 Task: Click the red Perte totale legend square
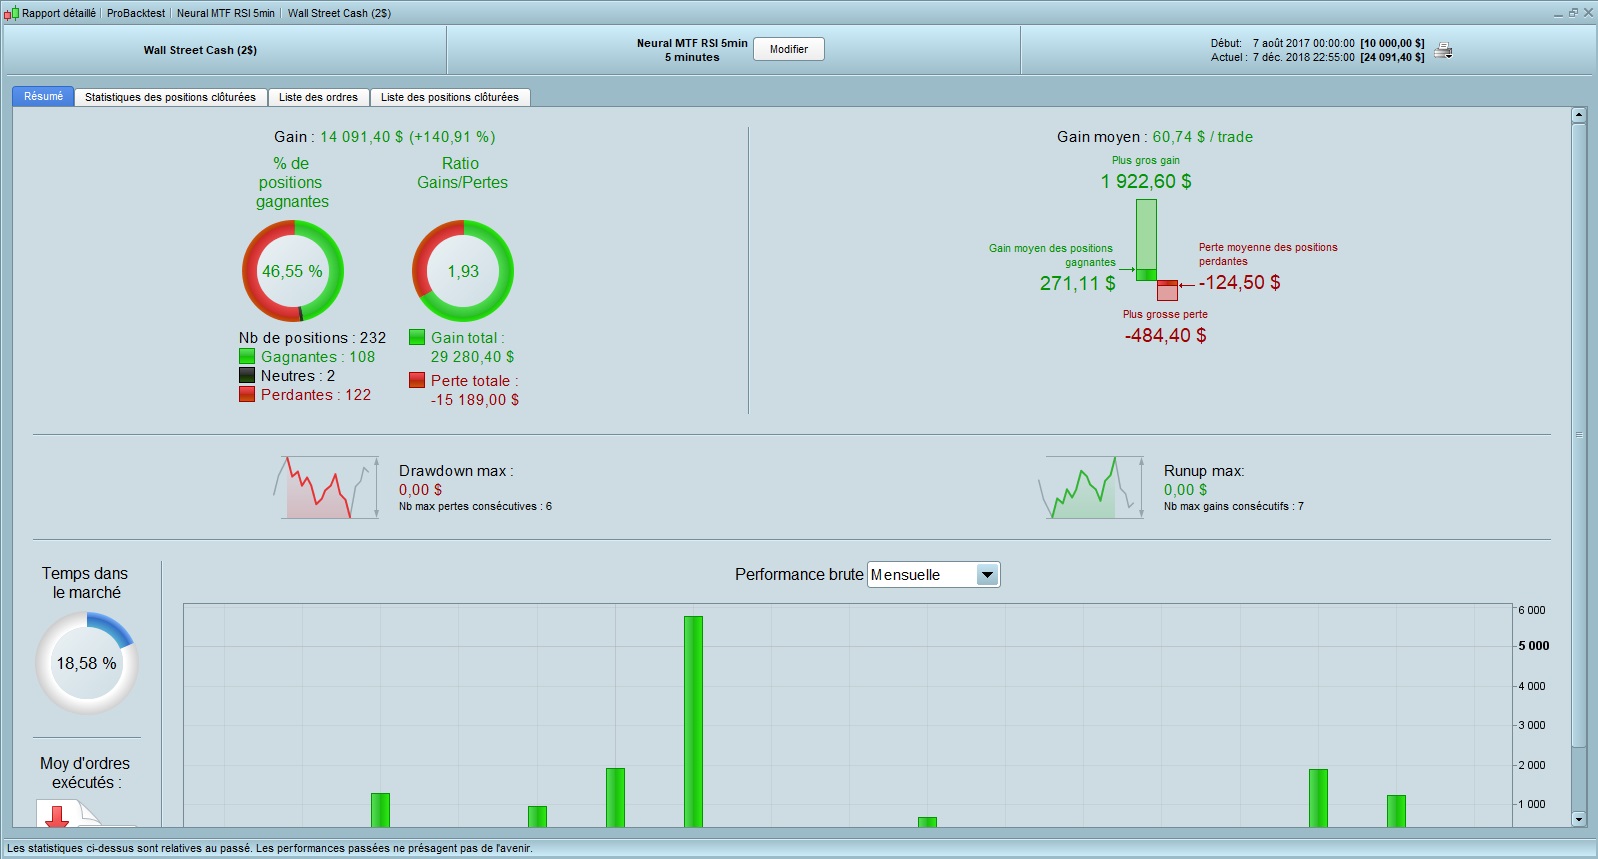(417, 380)
